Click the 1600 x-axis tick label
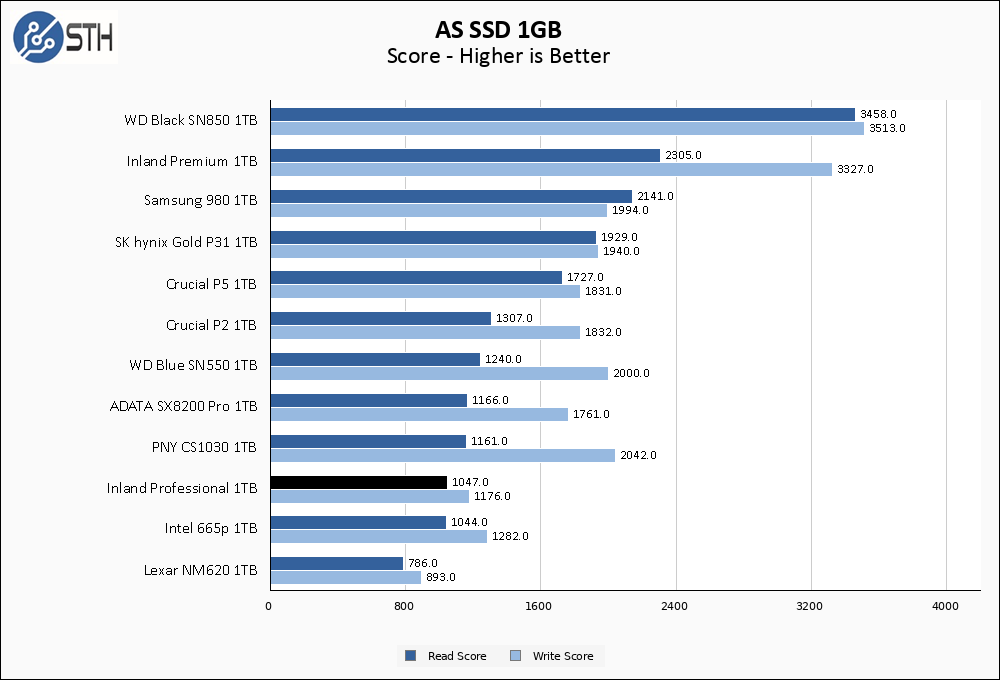Image resolution: width=1000 pixels, height=680 pixels. coord(538,606)
